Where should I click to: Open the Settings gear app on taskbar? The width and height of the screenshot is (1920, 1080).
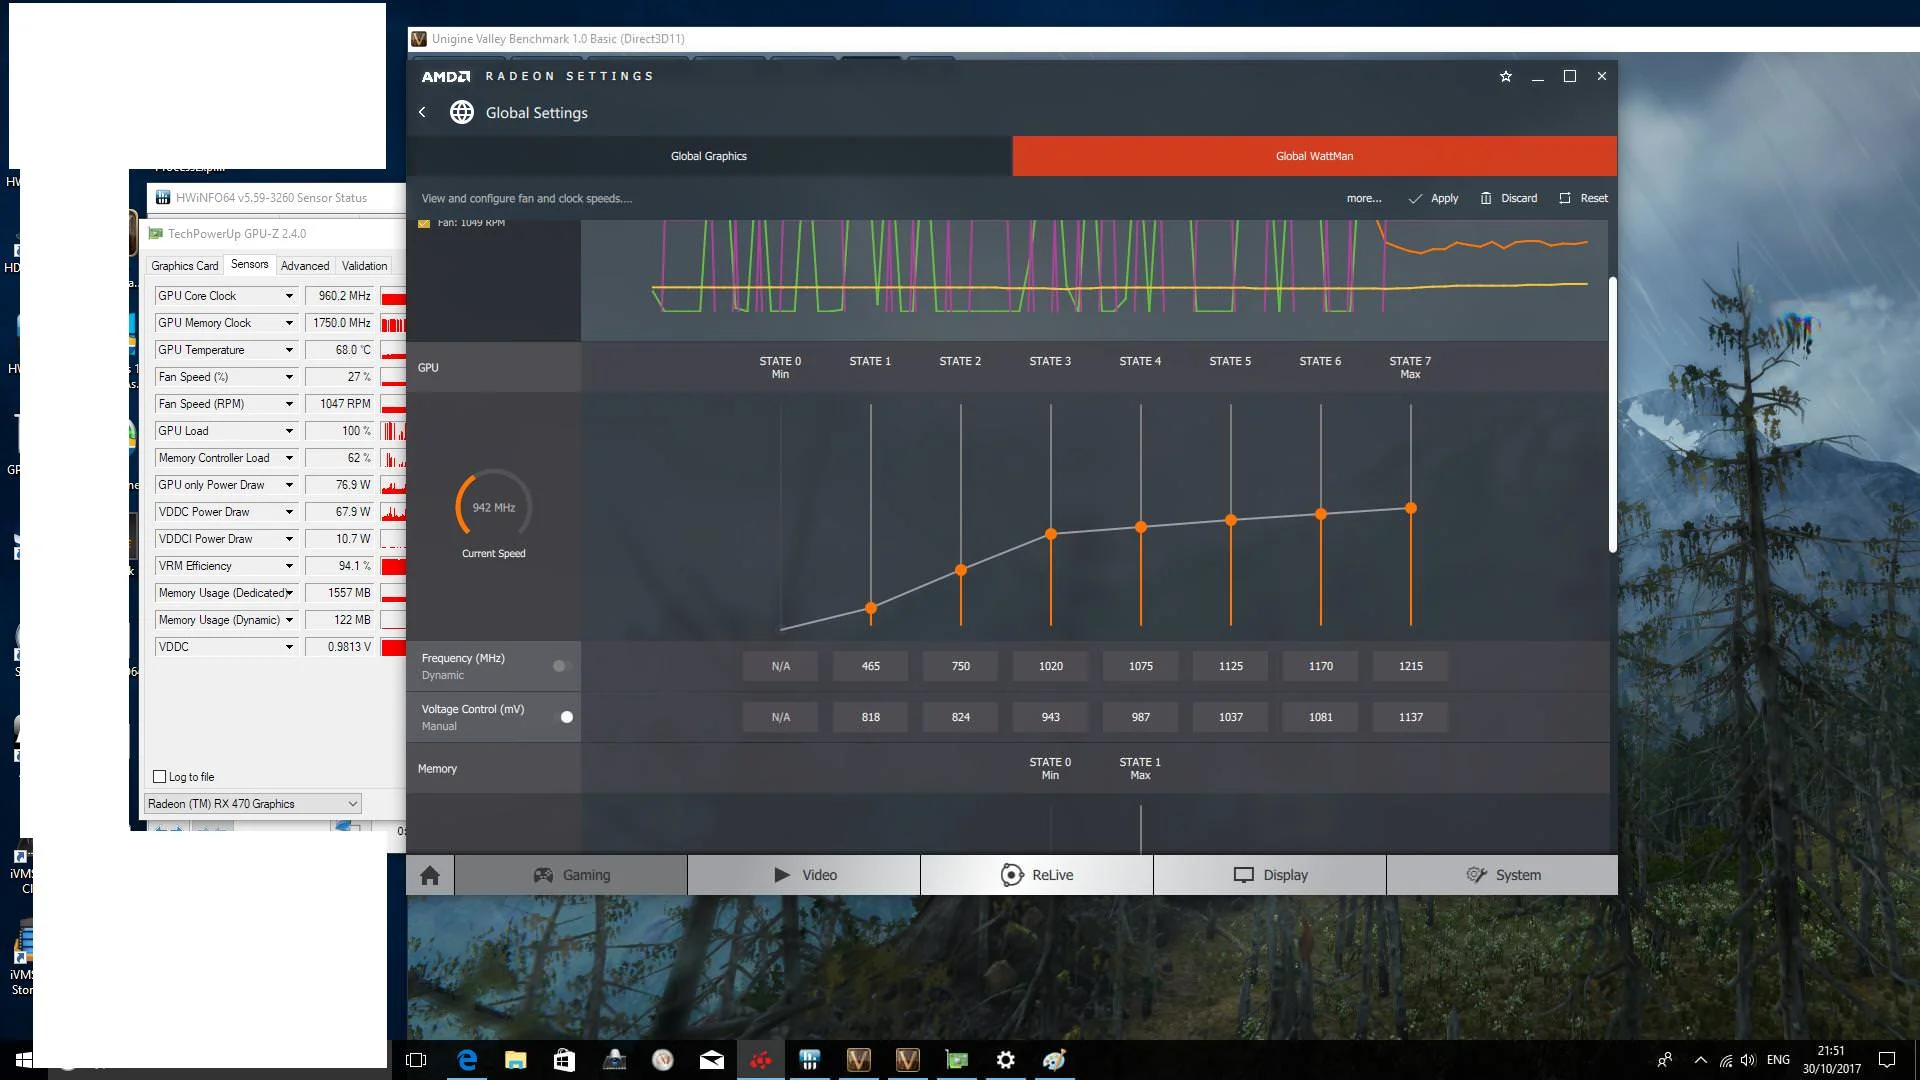(x=1005, y=1060)
